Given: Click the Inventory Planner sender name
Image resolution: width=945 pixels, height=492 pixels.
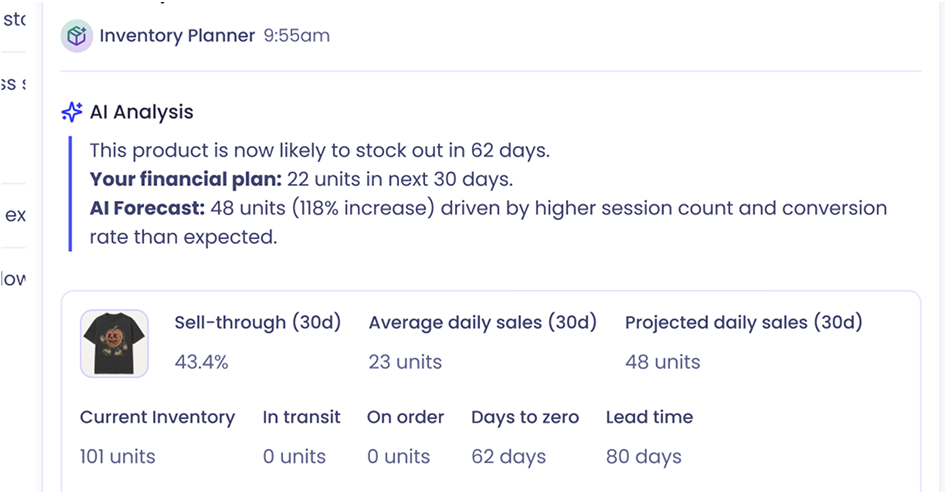Looking at the screenshot, I should pyautogui.click(x=177, y=36).
